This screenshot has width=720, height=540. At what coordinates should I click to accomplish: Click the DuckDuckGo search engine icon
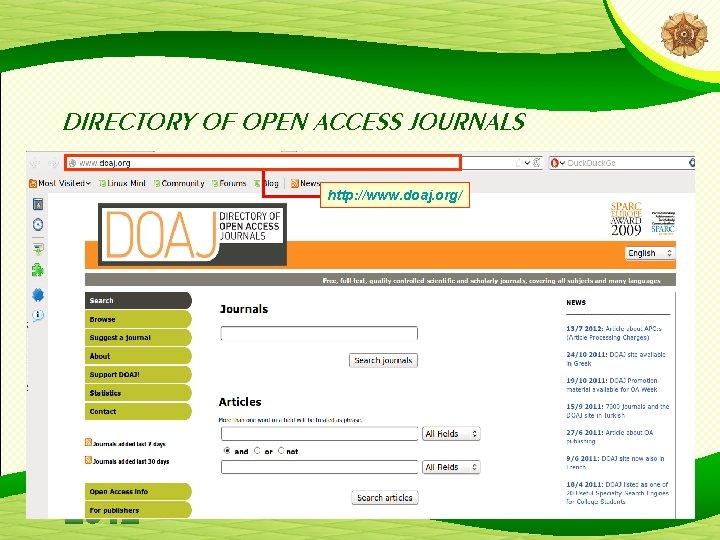[554, 163]
